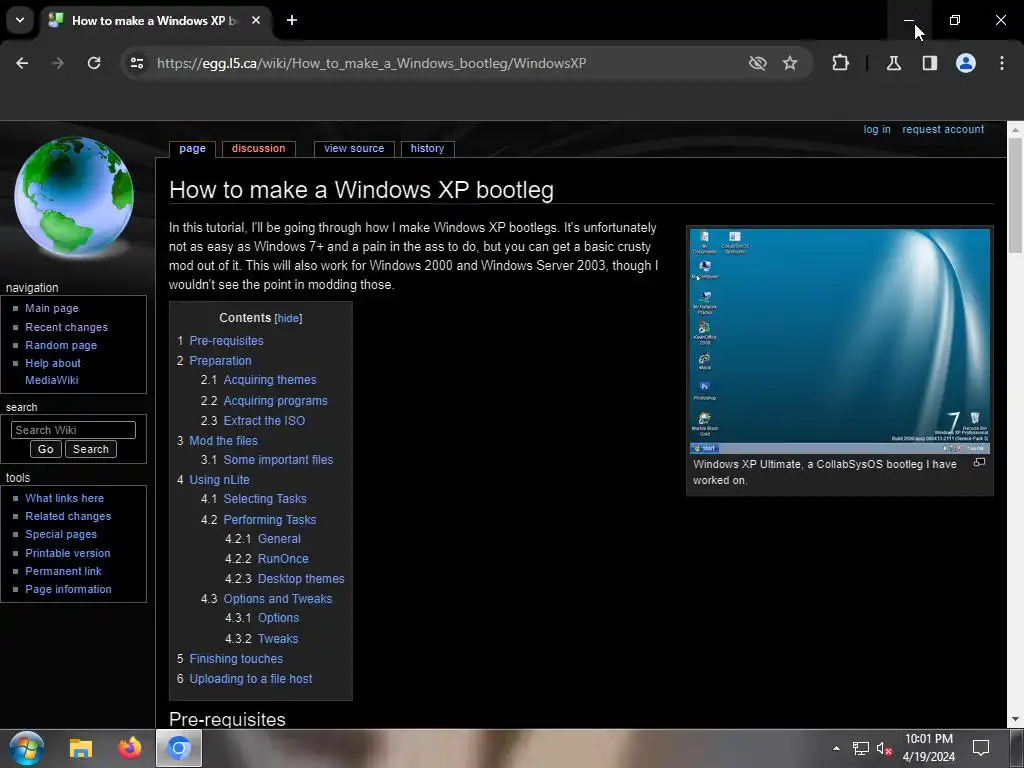Go to Main page in navigation
This screenshot has width=1024, height=768.
tap(52, 308)
